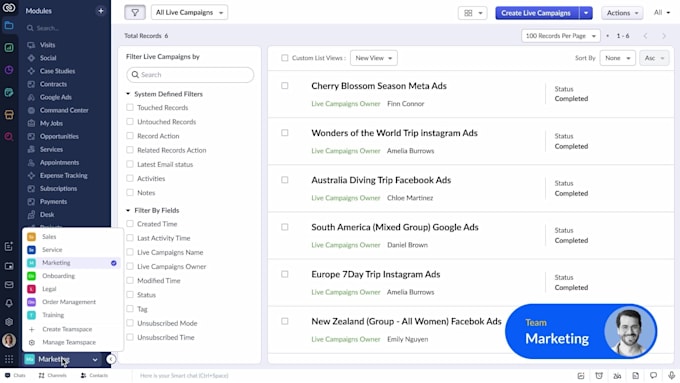The image size is (680, 383).
Task: Click the add module plus icon
Action: coord(101,11)
